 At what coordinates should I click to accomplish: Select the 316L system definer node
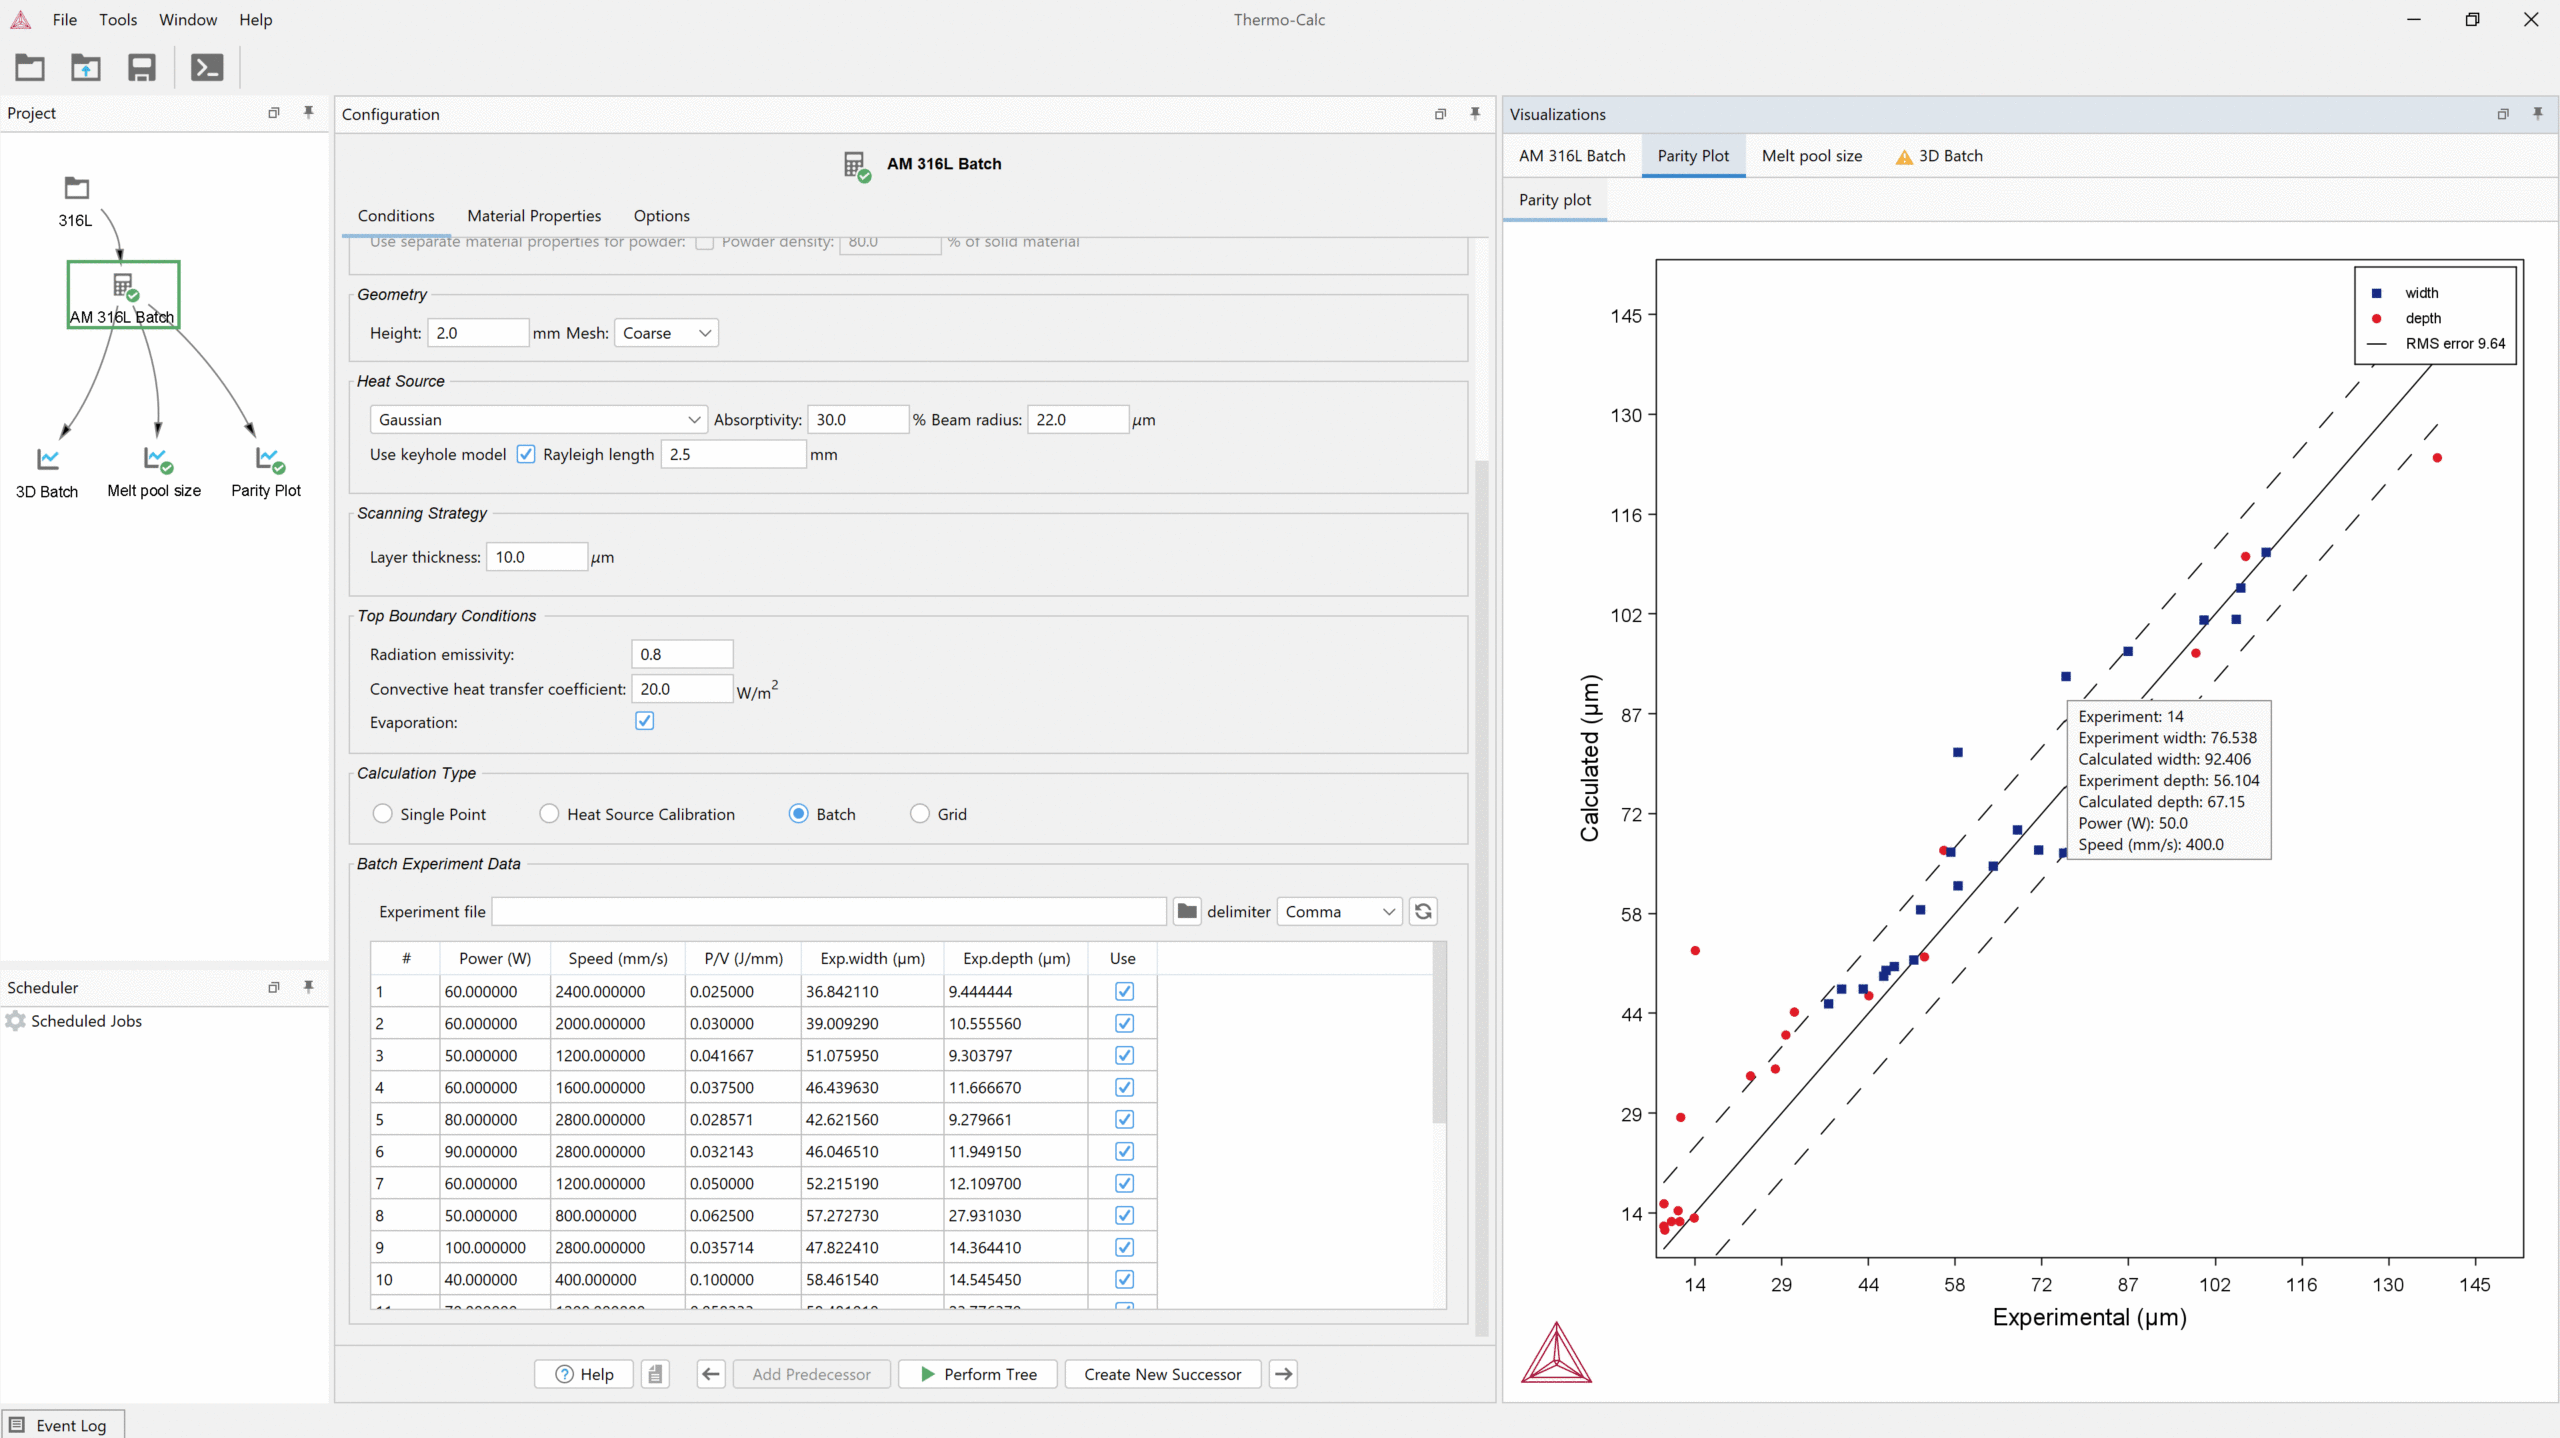76,189
